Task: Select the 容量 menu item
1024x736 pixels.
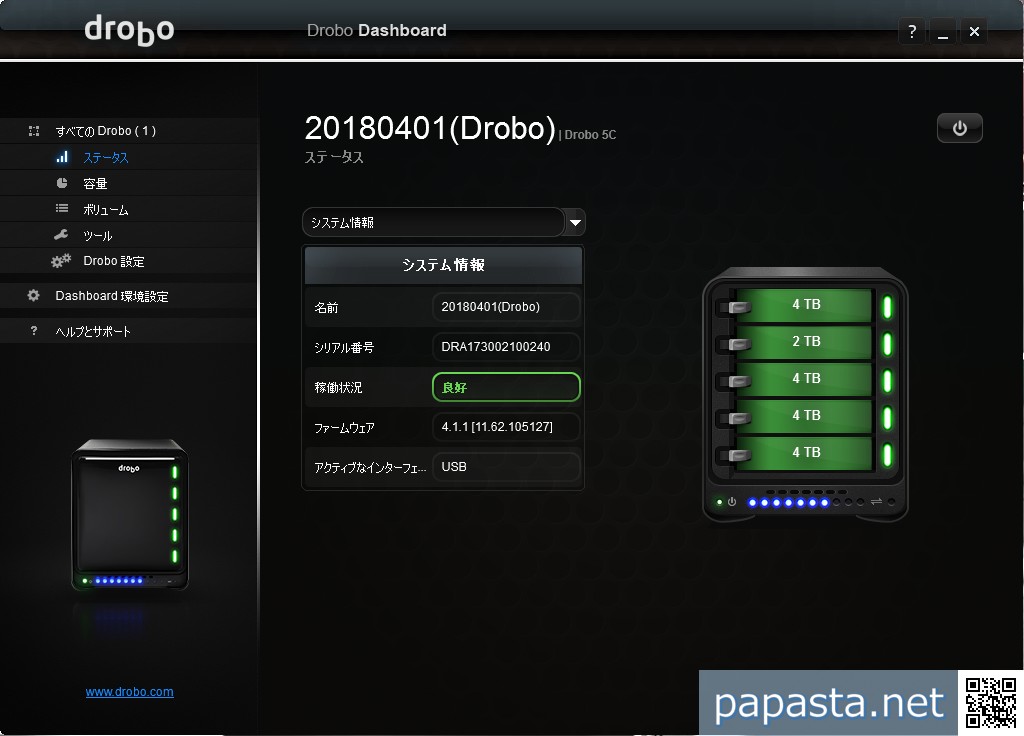Action: point(95,184)
